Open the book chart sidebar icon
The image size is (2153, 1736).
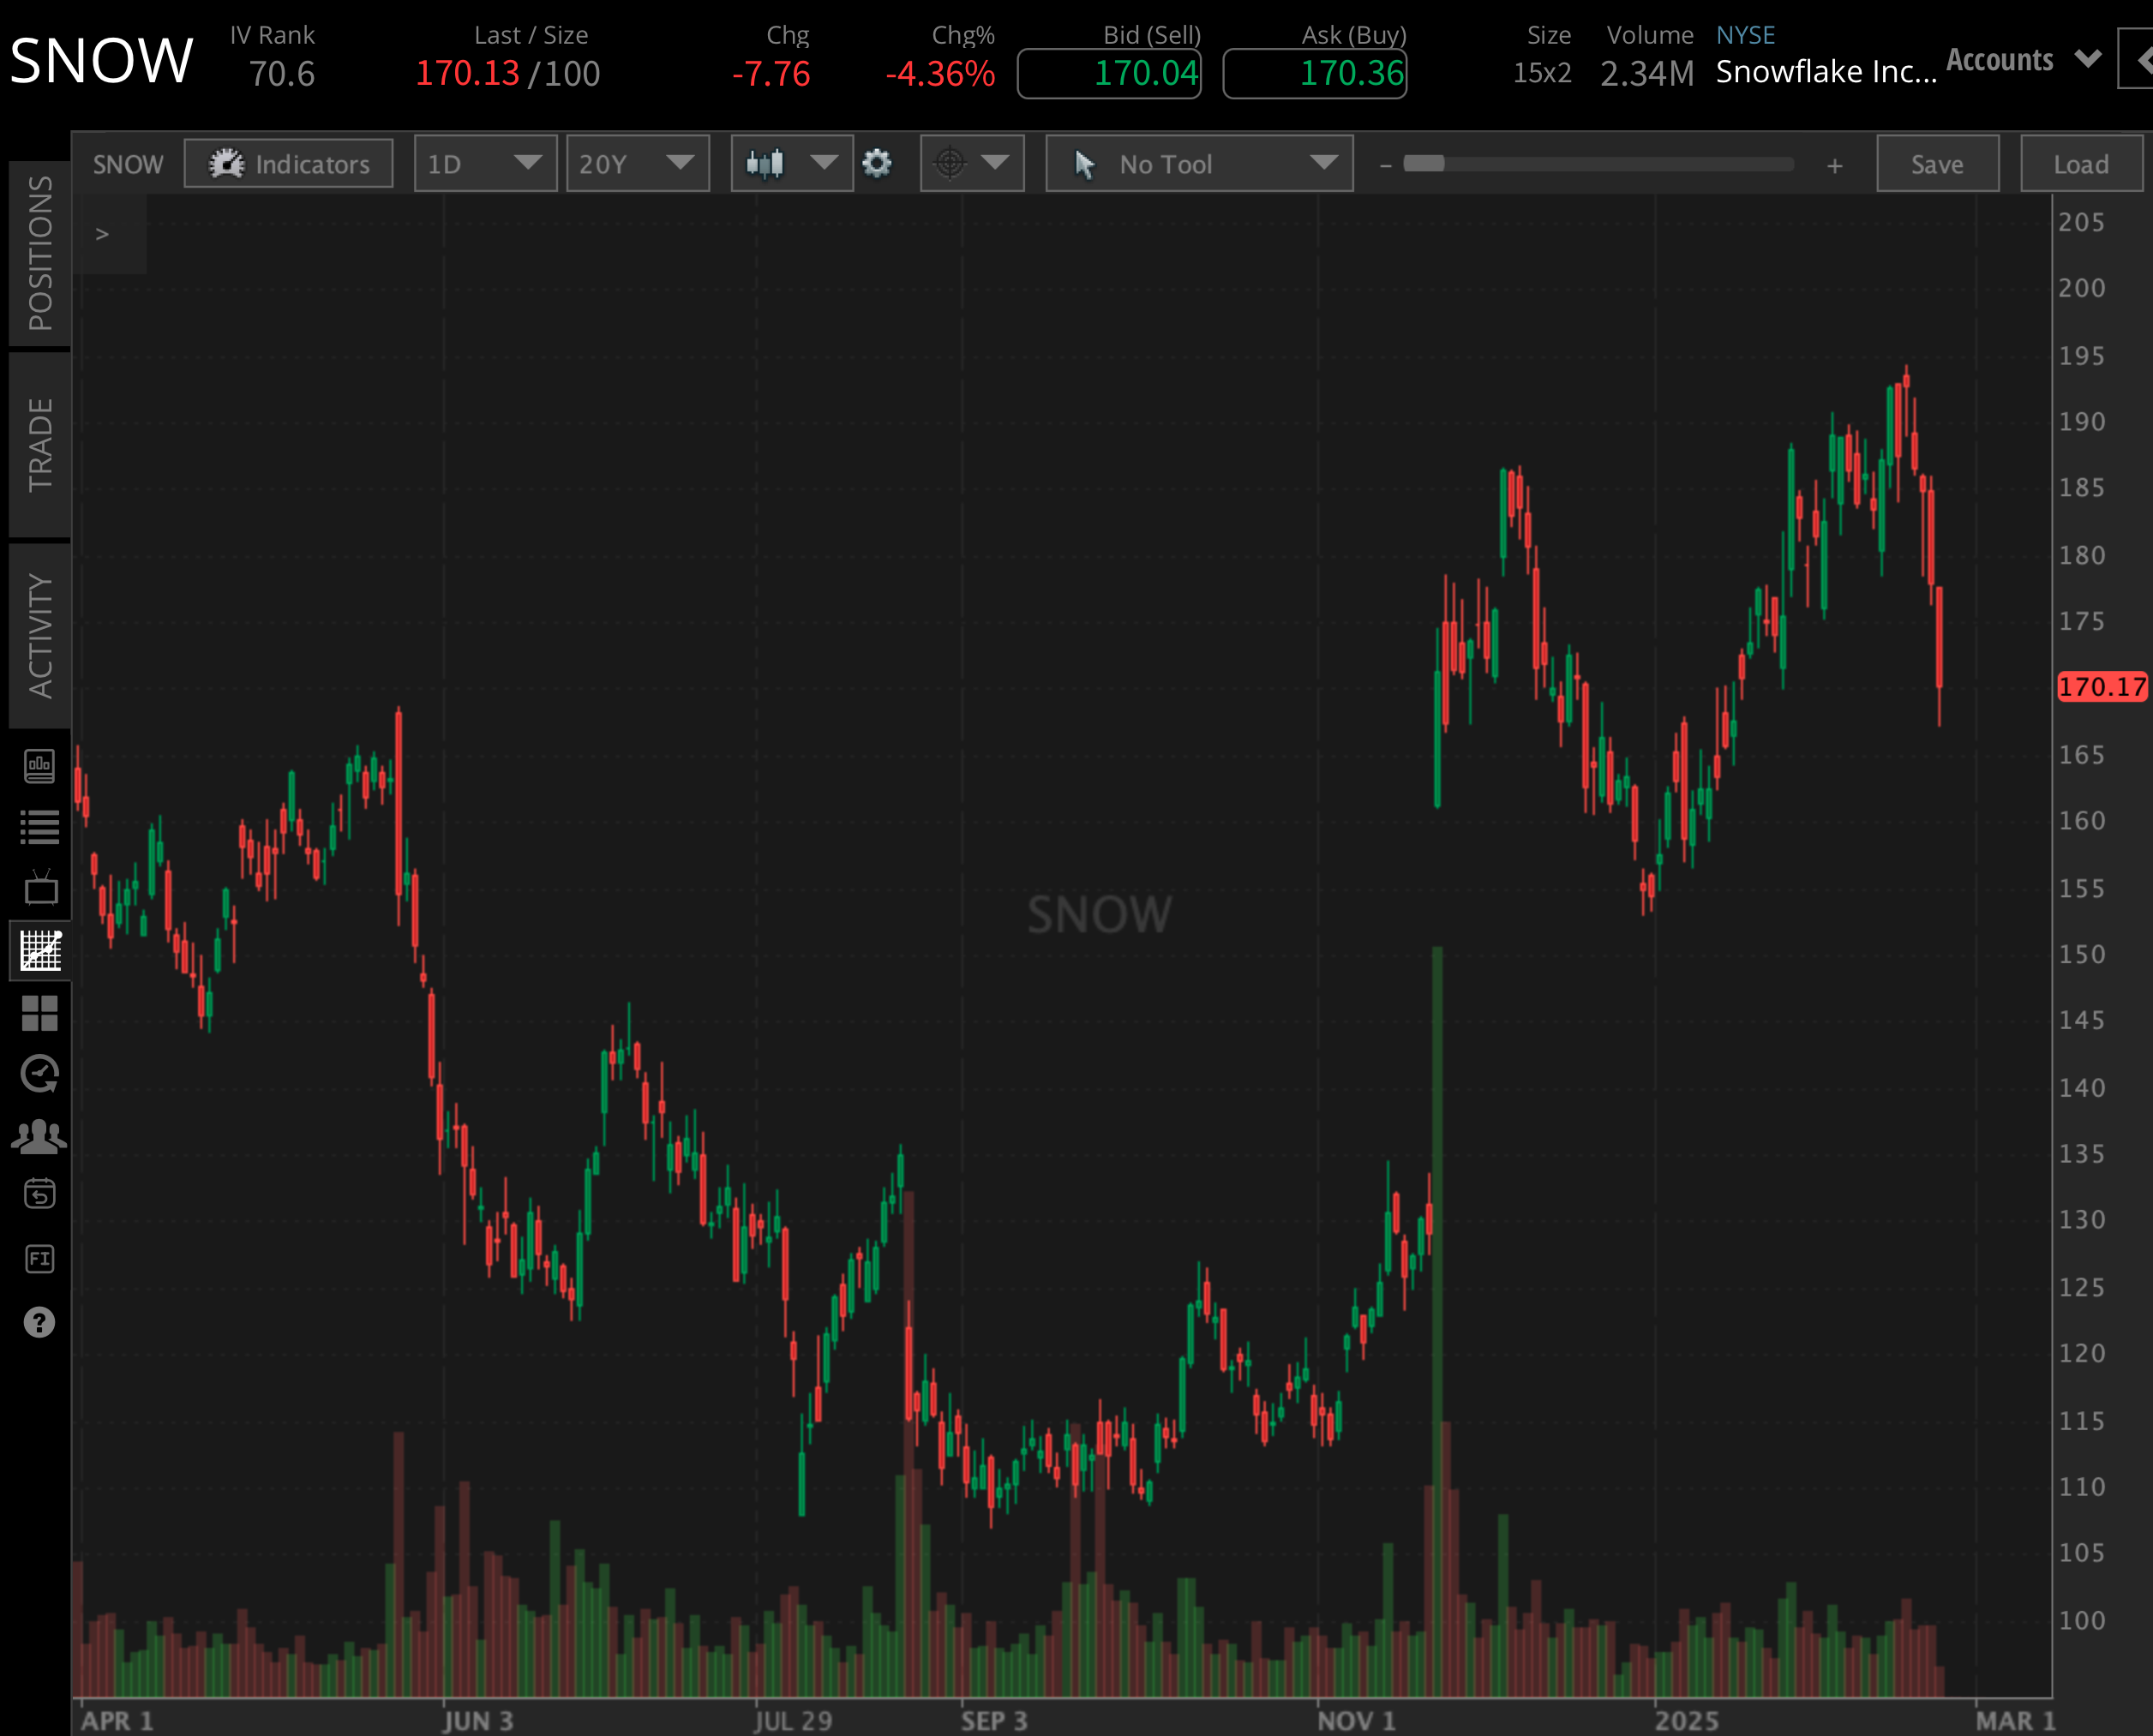(x=40, y=766)
